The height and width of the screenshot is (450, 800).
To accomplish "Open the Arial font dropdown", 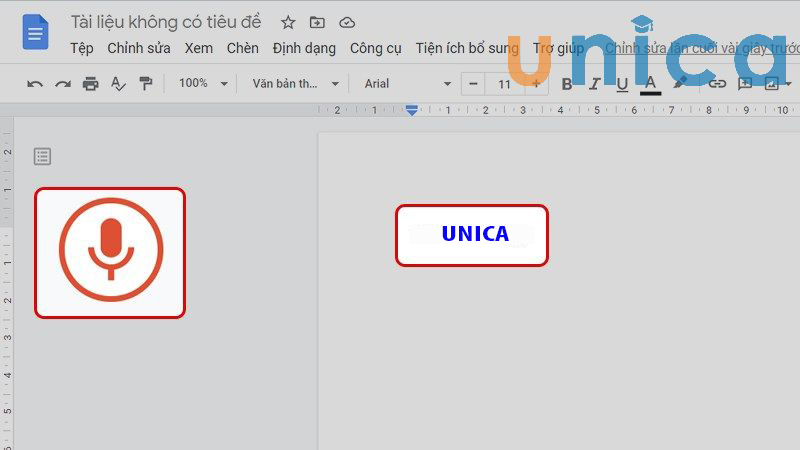I will coord(408,84).
